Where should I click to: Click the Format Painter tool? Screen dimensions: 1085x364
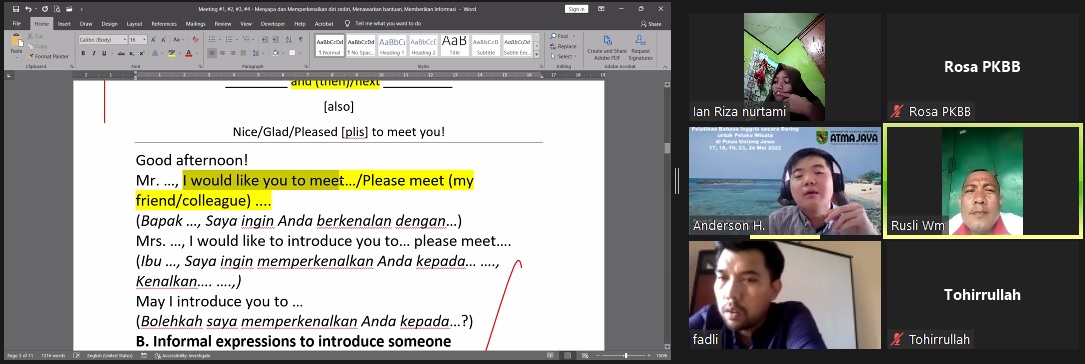(x=48, y=56)
